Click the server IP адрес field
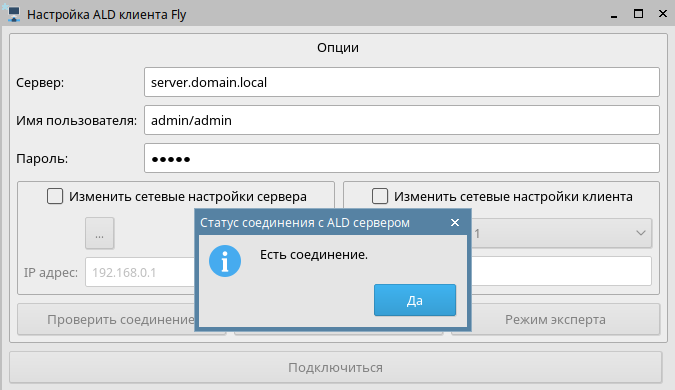Image resolution: width=675 pixels, height=390 pixels. tap(140, 272)
